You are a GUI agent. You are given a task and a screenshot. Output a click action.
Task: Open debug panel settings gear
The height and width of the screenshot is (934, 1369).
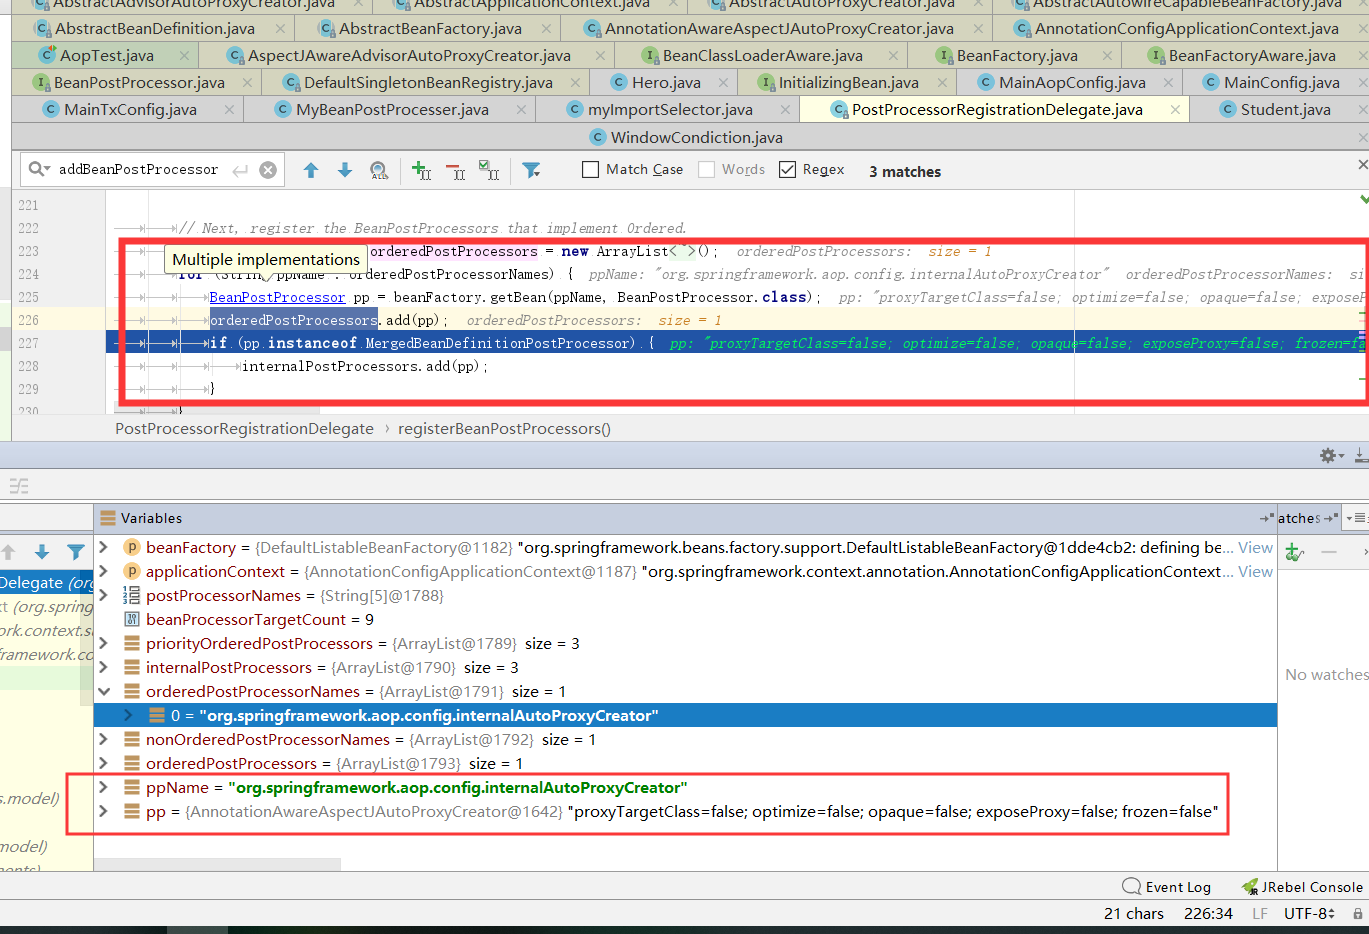pyautogui.click(x=1331, y=455)
